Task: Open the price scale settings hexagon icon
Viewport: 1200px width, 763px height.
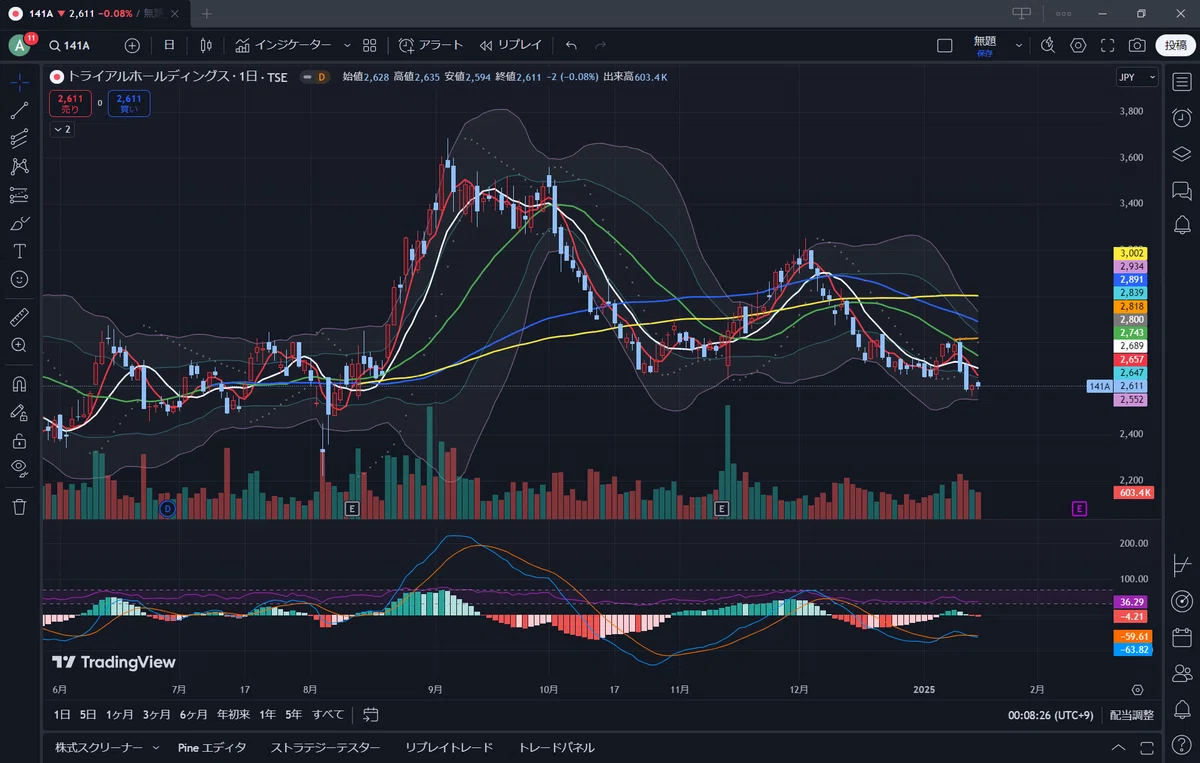Action: click(x=1138, y=690)
